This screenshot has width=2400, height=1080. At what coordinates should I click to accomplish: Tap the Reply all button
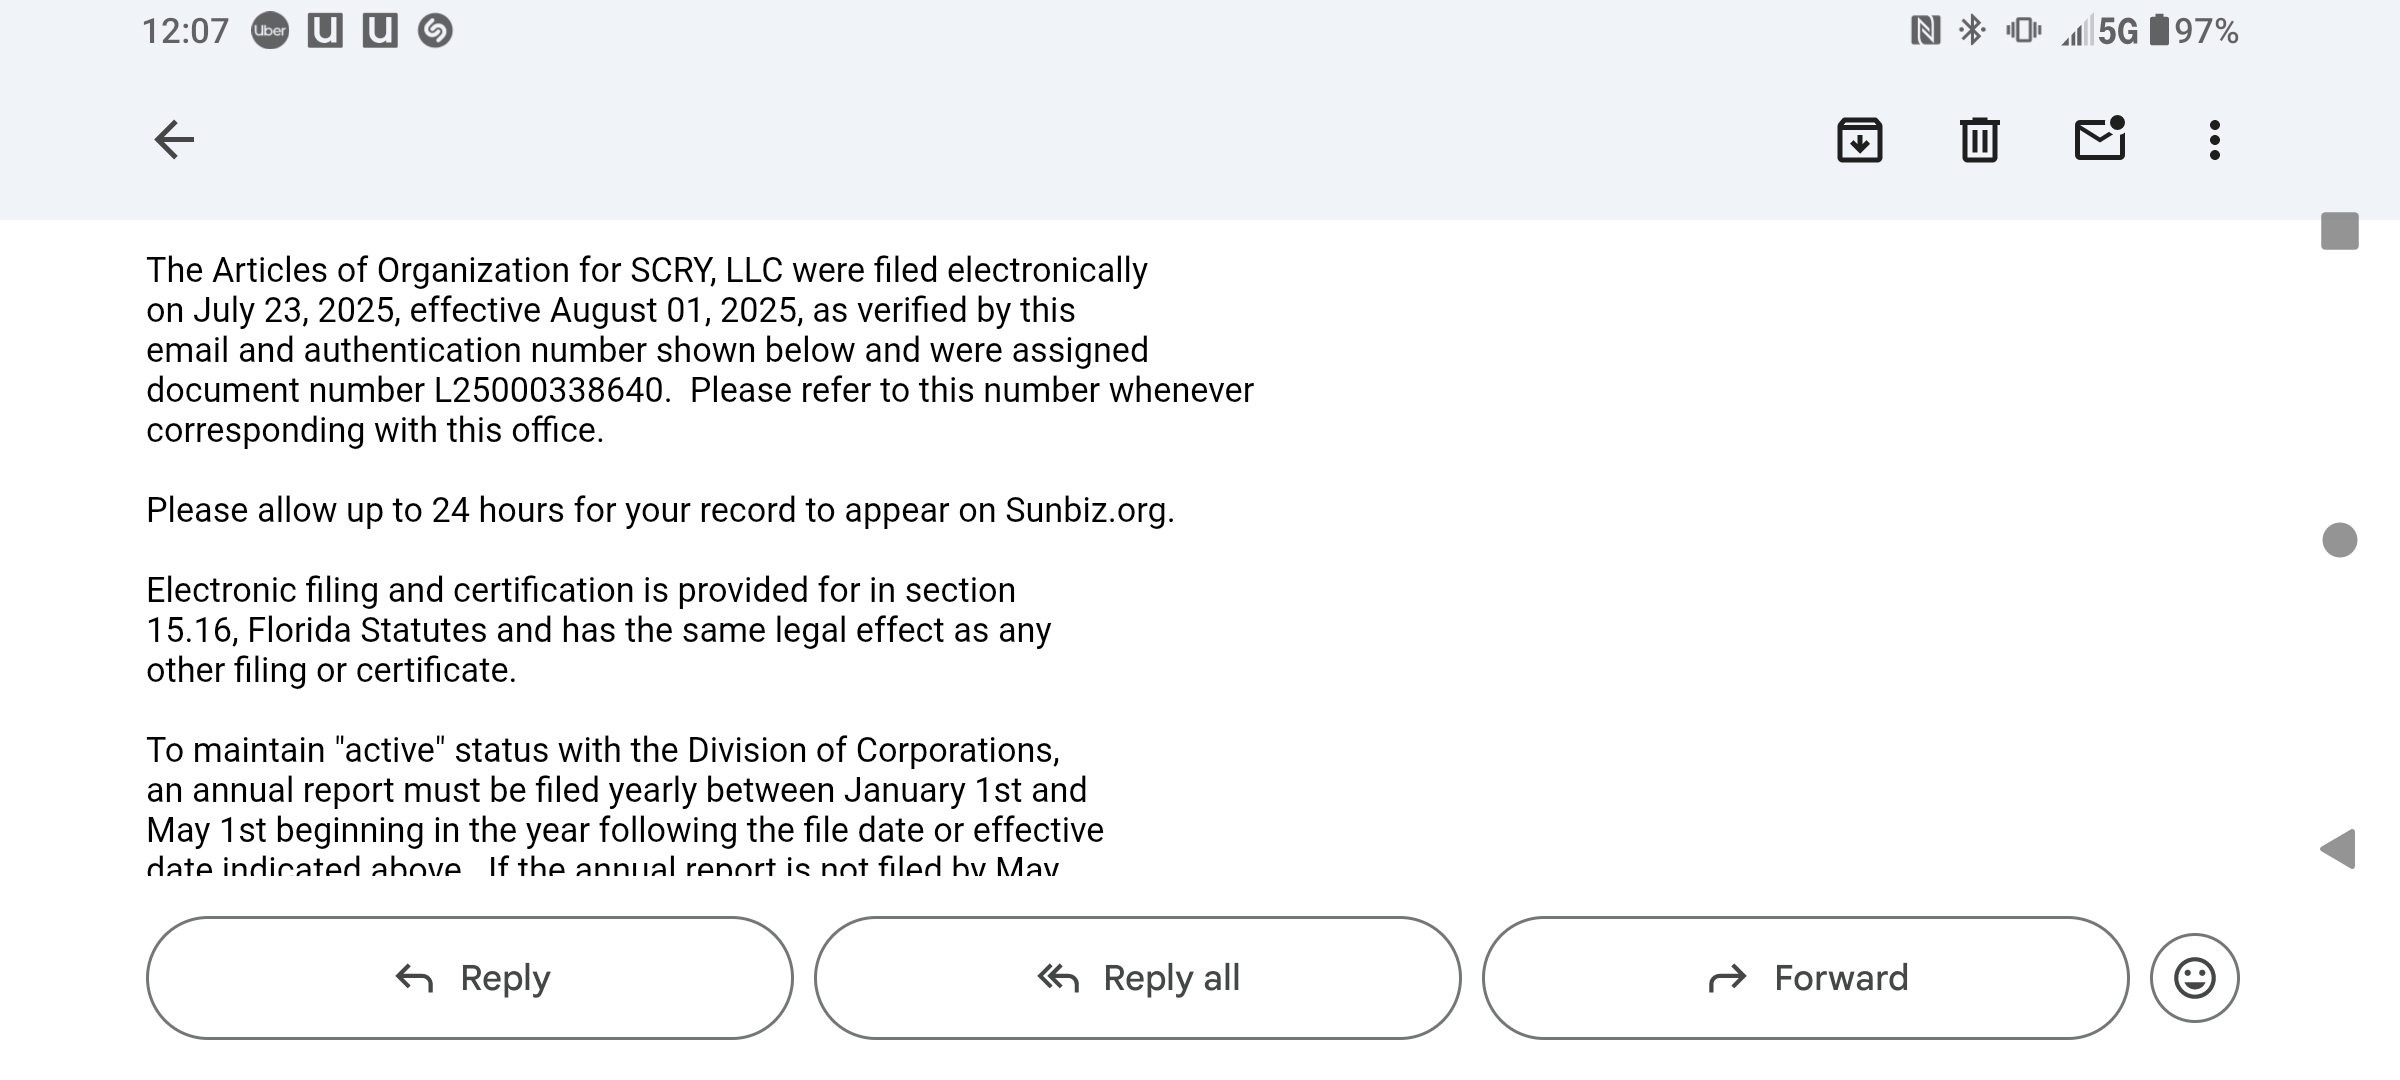coord(1138,978)
